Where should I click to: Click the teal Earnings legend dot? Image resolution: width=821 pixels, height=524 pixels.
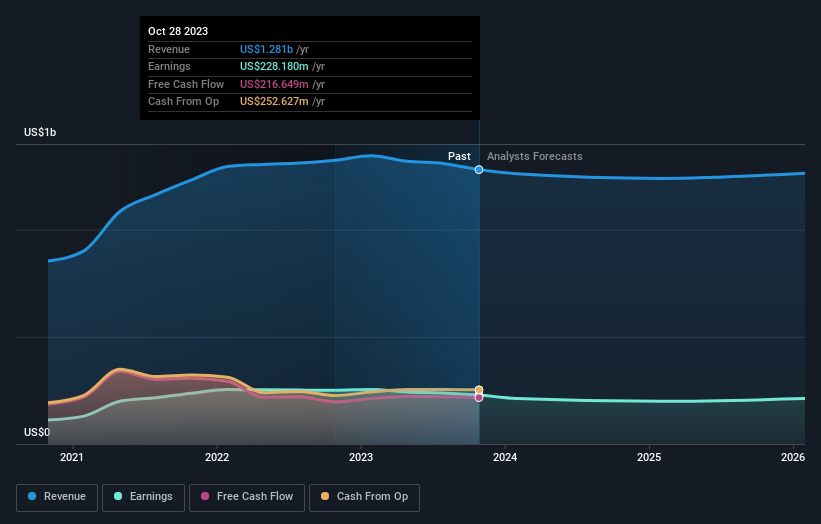[118, 496]
